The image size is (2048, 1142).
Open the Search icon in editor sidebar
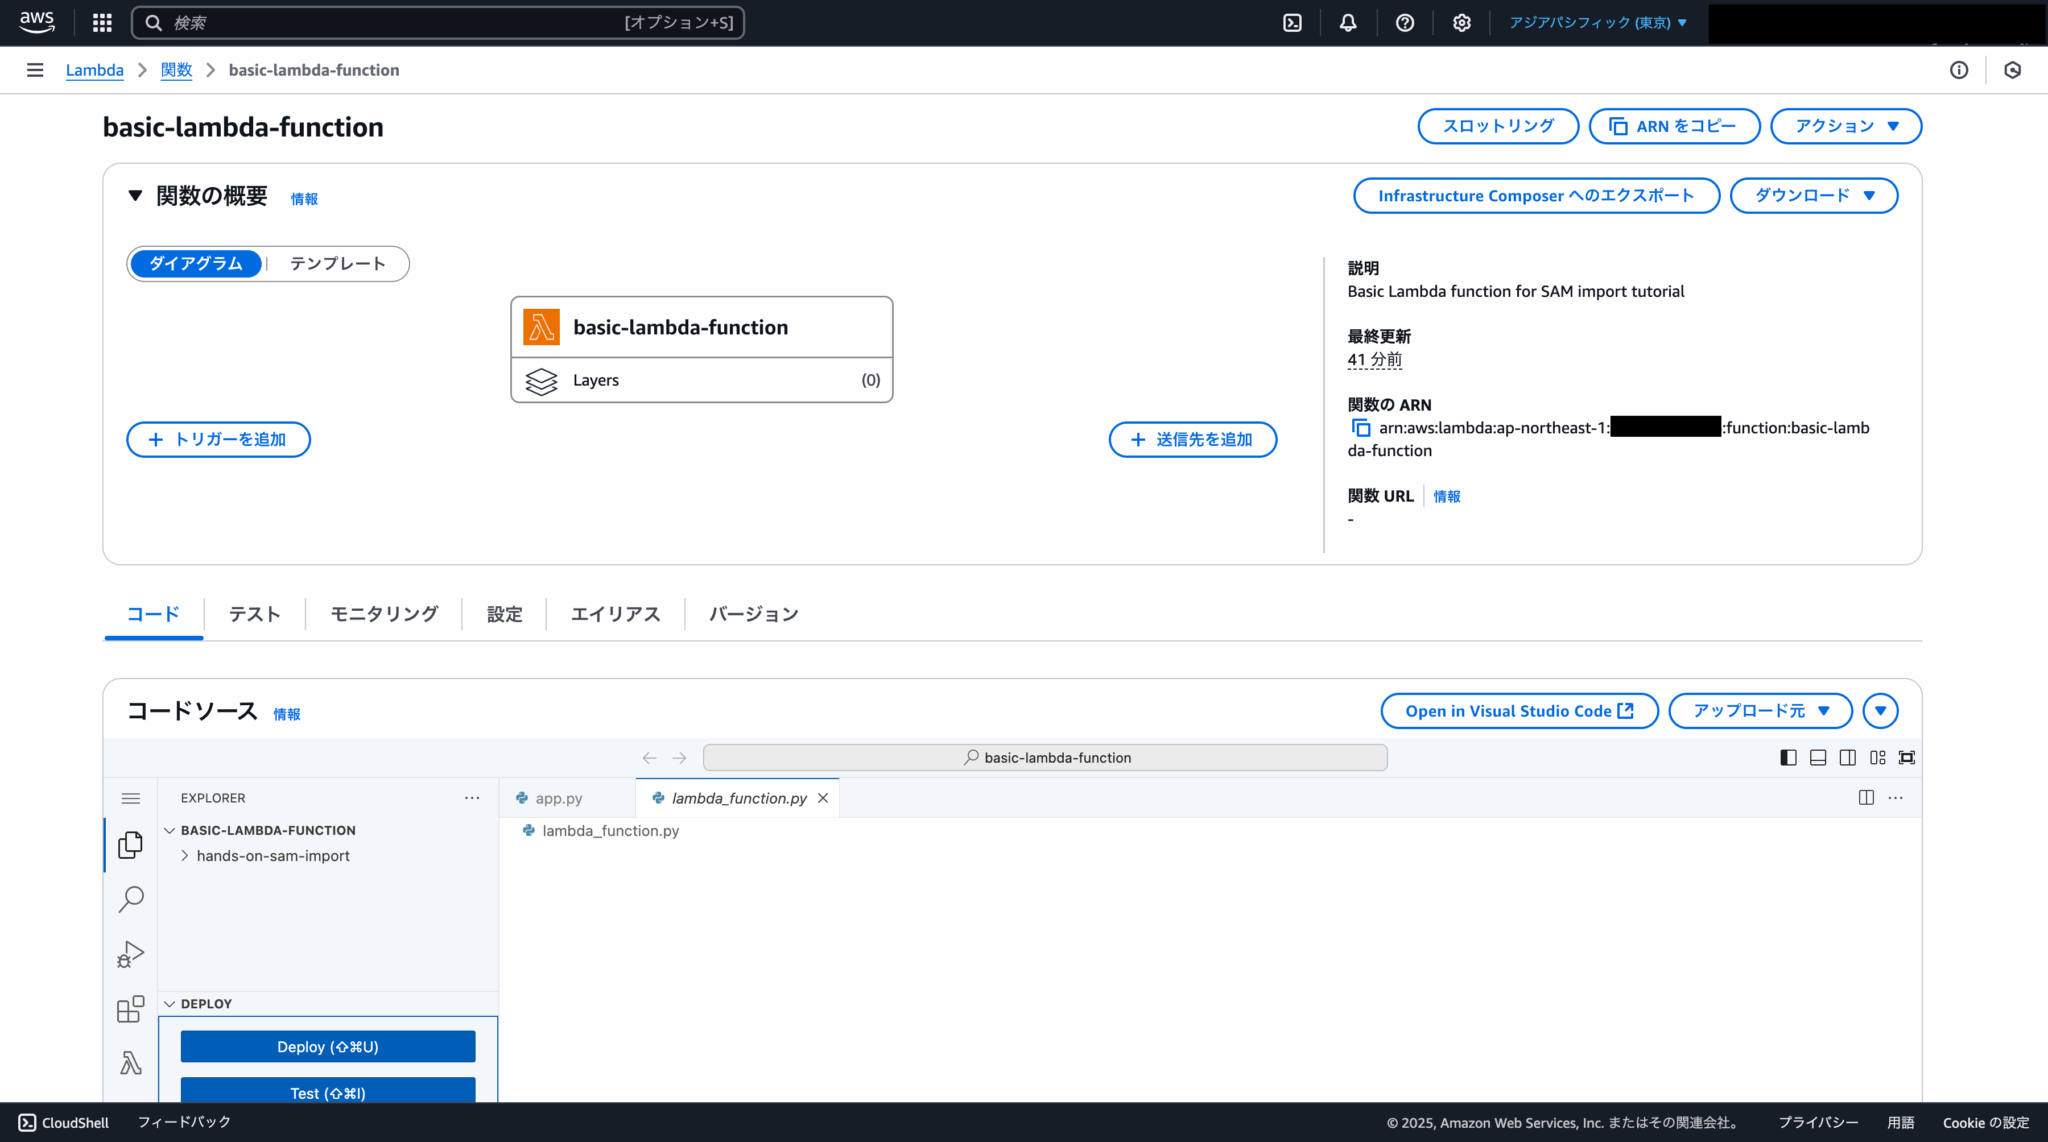point(131,899)
